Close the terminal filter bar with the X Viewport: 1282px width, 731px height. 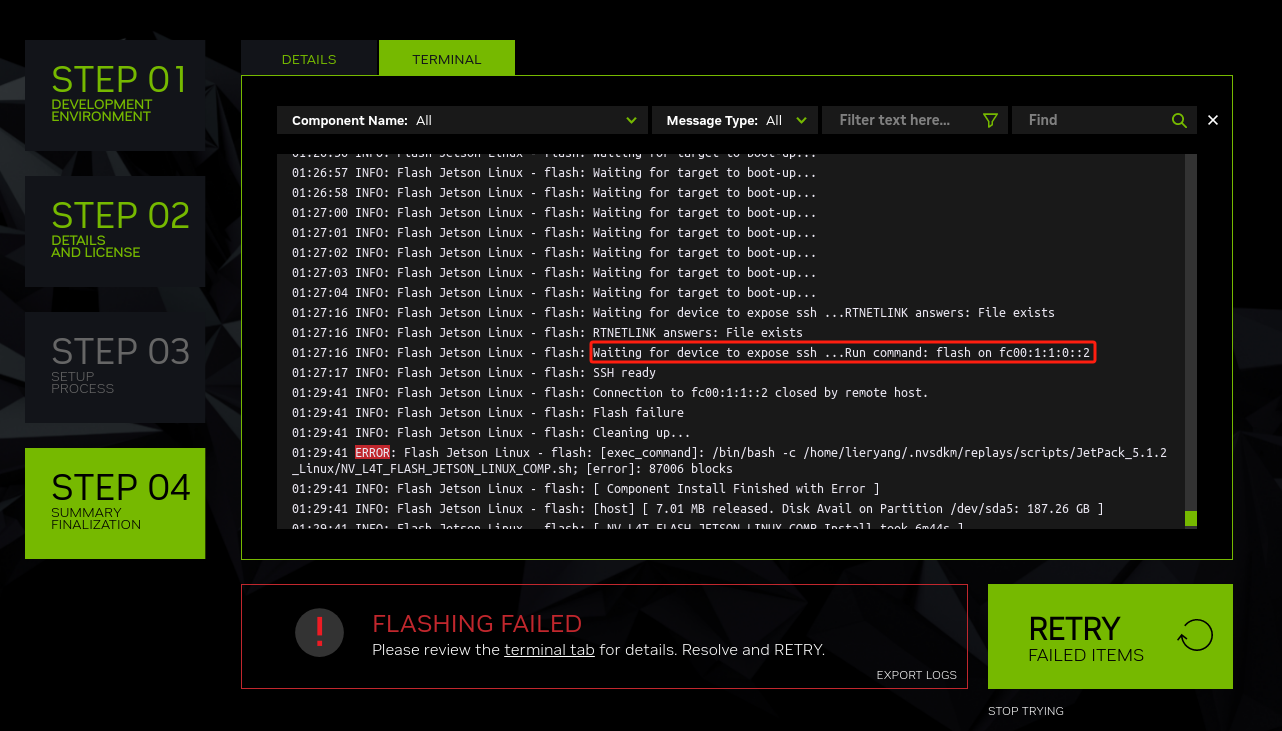point(1213,120)
